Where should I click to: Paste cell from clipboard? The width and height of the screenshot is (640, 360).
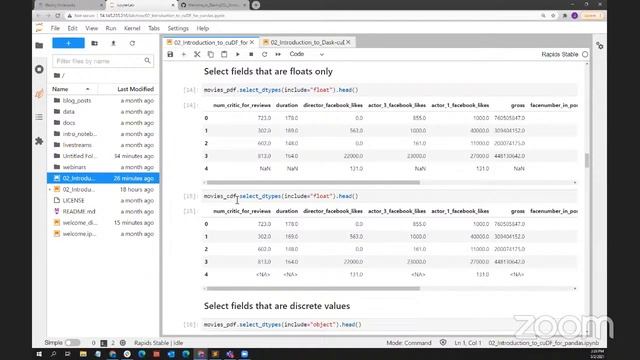click(x=224, y=54)
